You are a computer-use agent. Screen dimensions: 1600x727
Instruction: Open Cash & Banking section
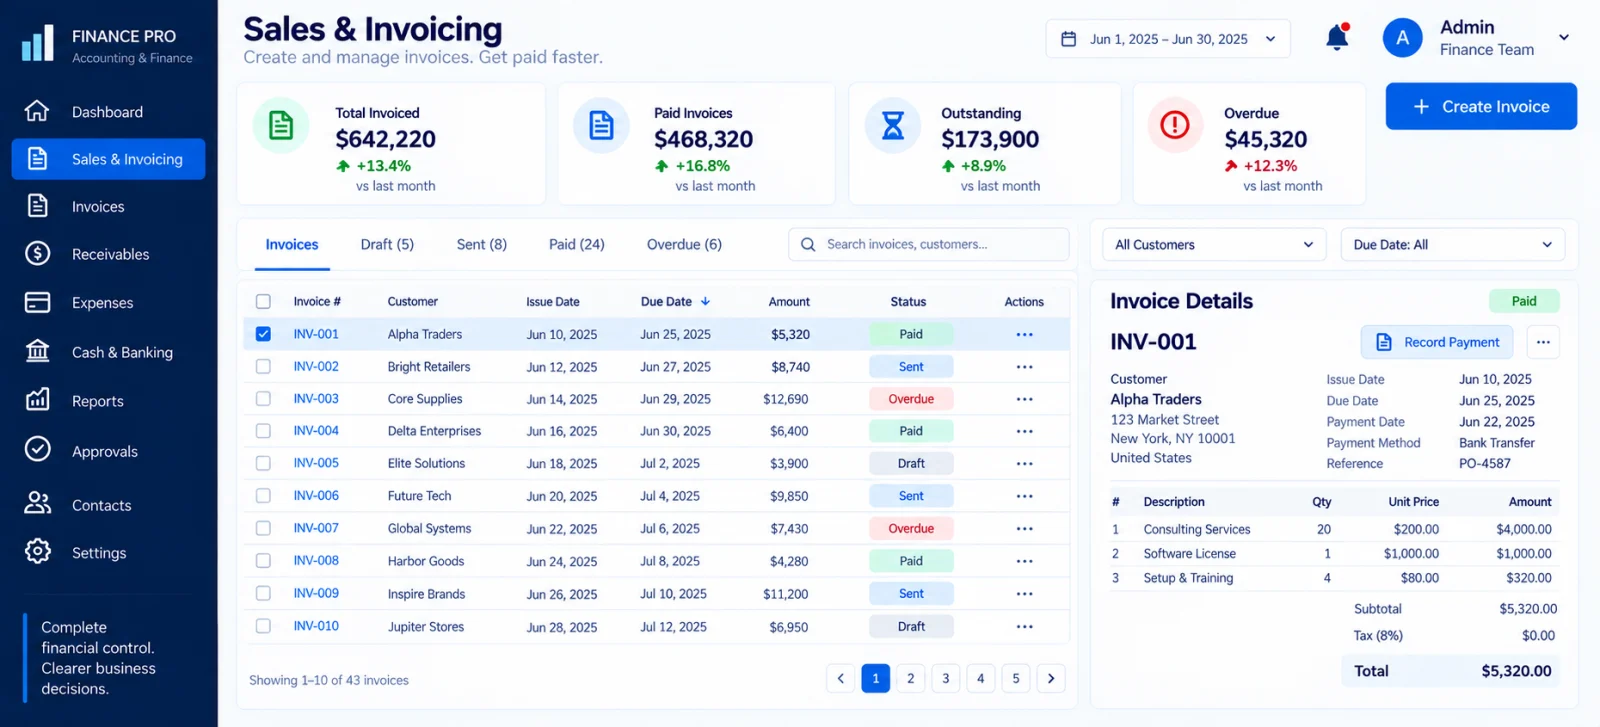click(x=108, y=352)
